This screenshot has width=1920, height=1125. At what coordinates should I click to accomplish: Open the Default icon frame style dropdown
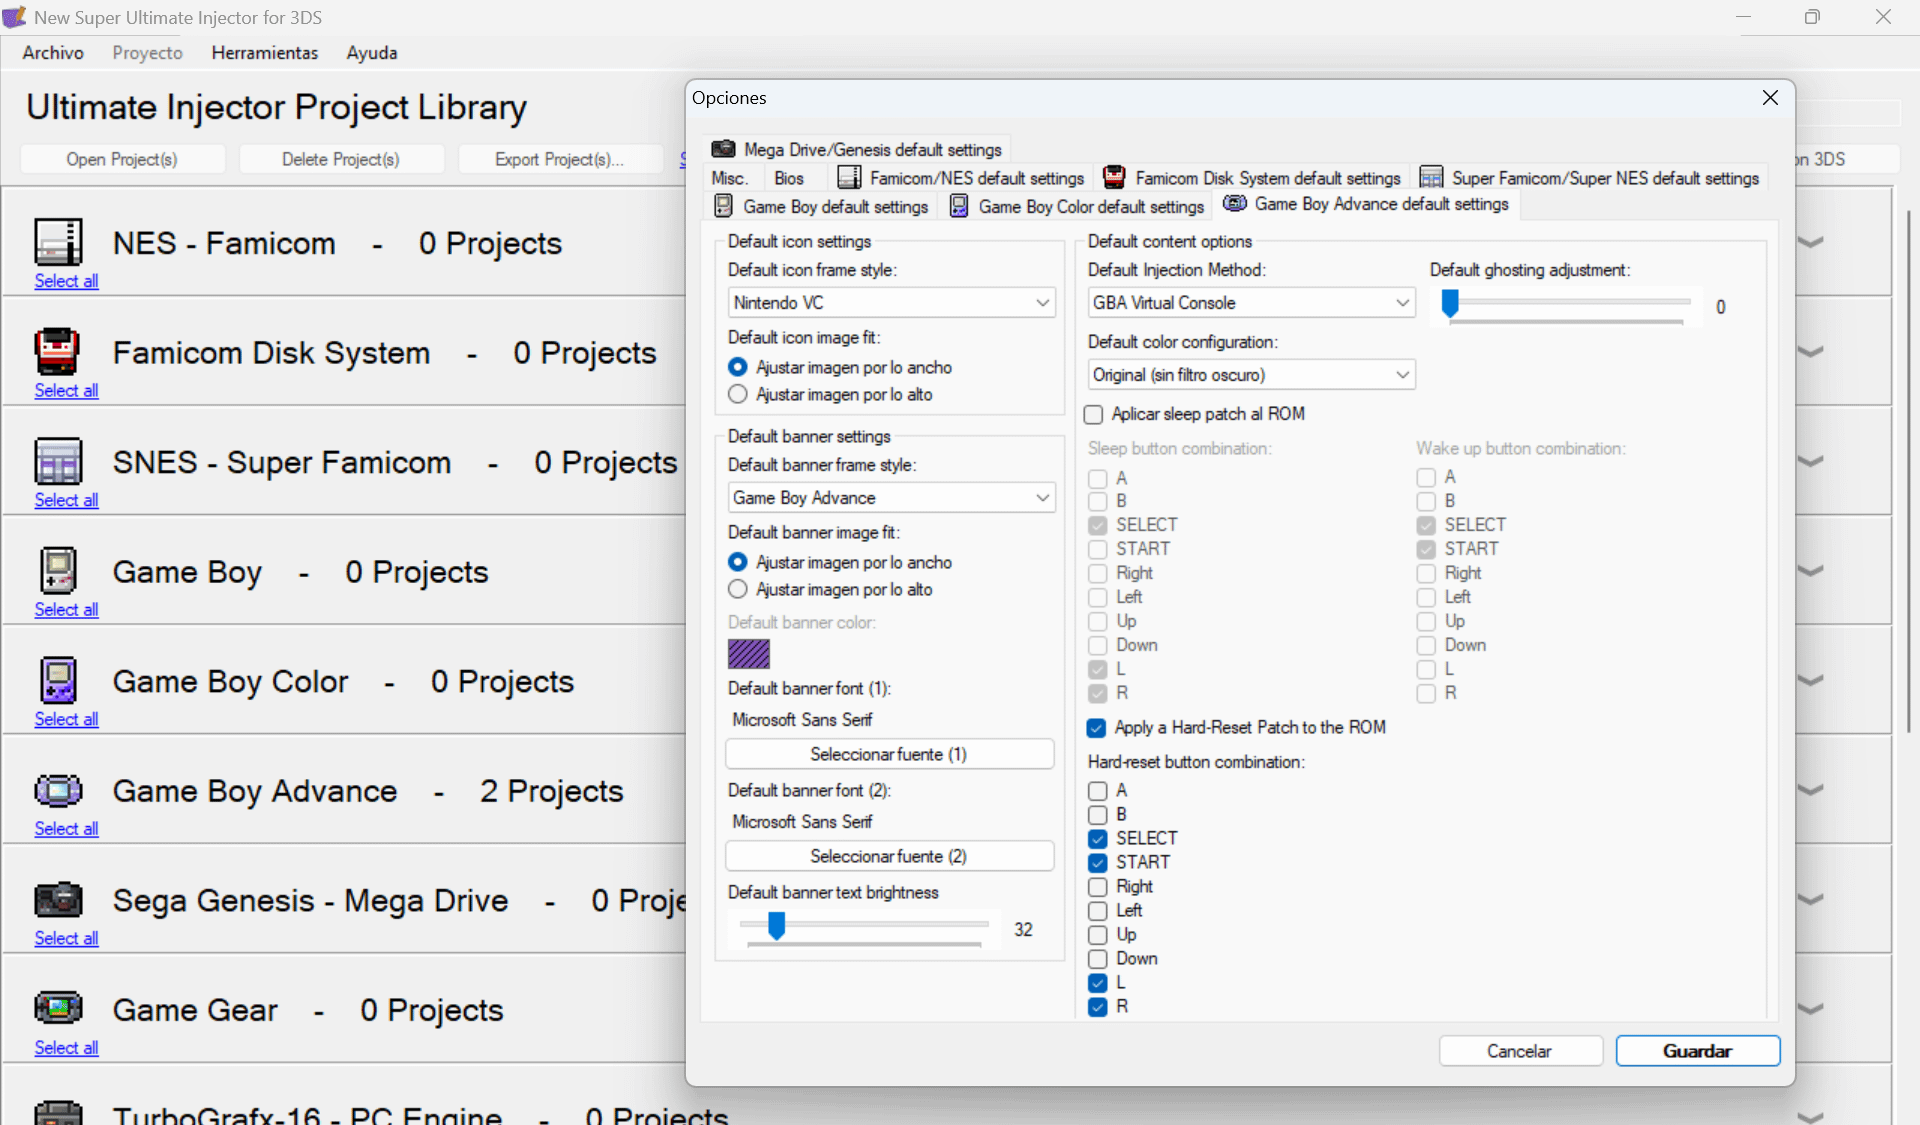coord(891,303)
